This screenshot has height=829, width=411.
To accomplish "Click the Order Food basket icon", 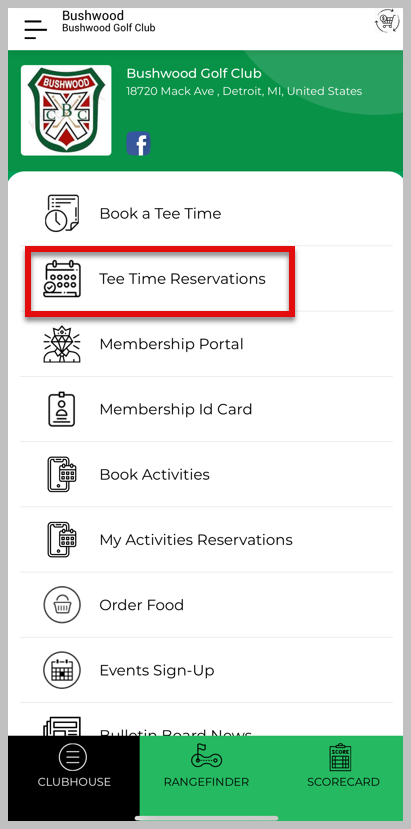I will click(x=62, y=605).
